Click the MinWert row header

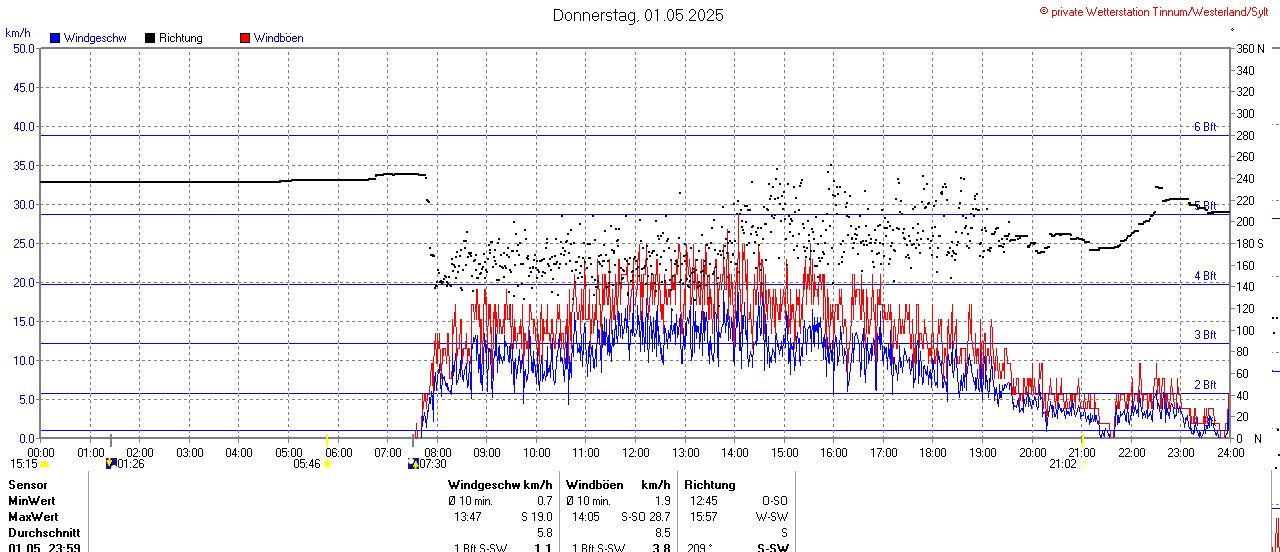[32, 501]
